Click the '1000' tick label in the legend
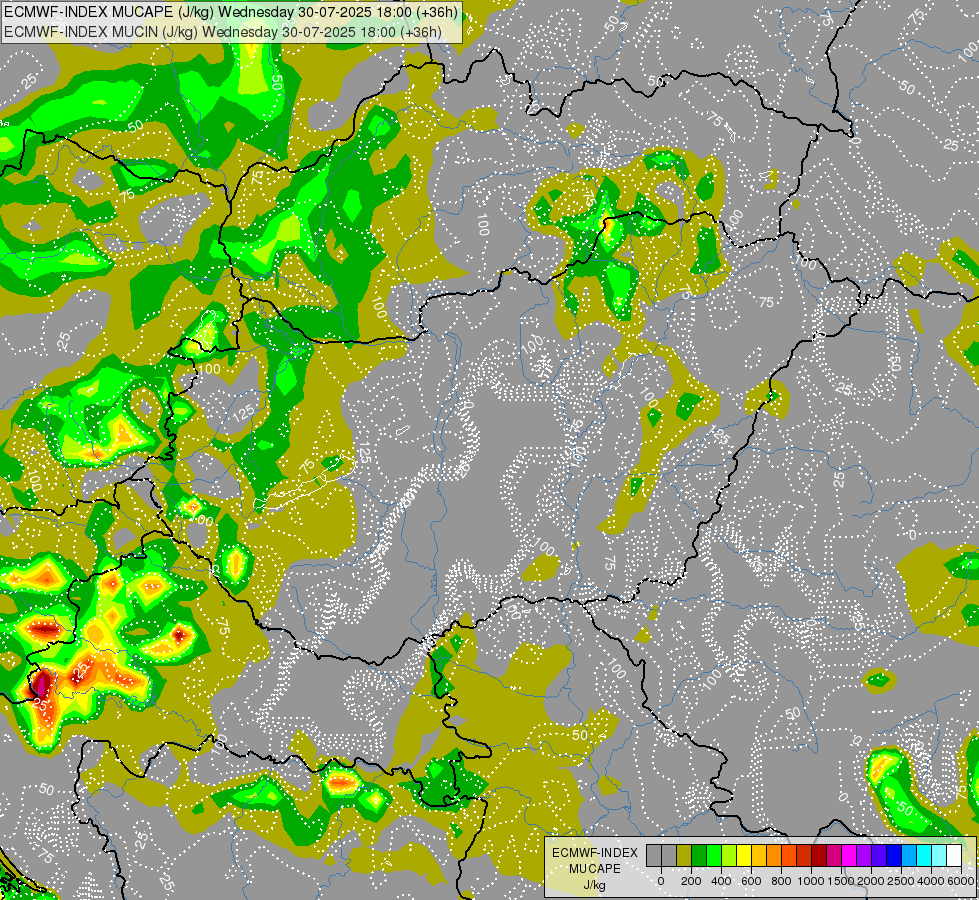The height and width of the screenshot is (900, 979). click(x=811, y=881)
